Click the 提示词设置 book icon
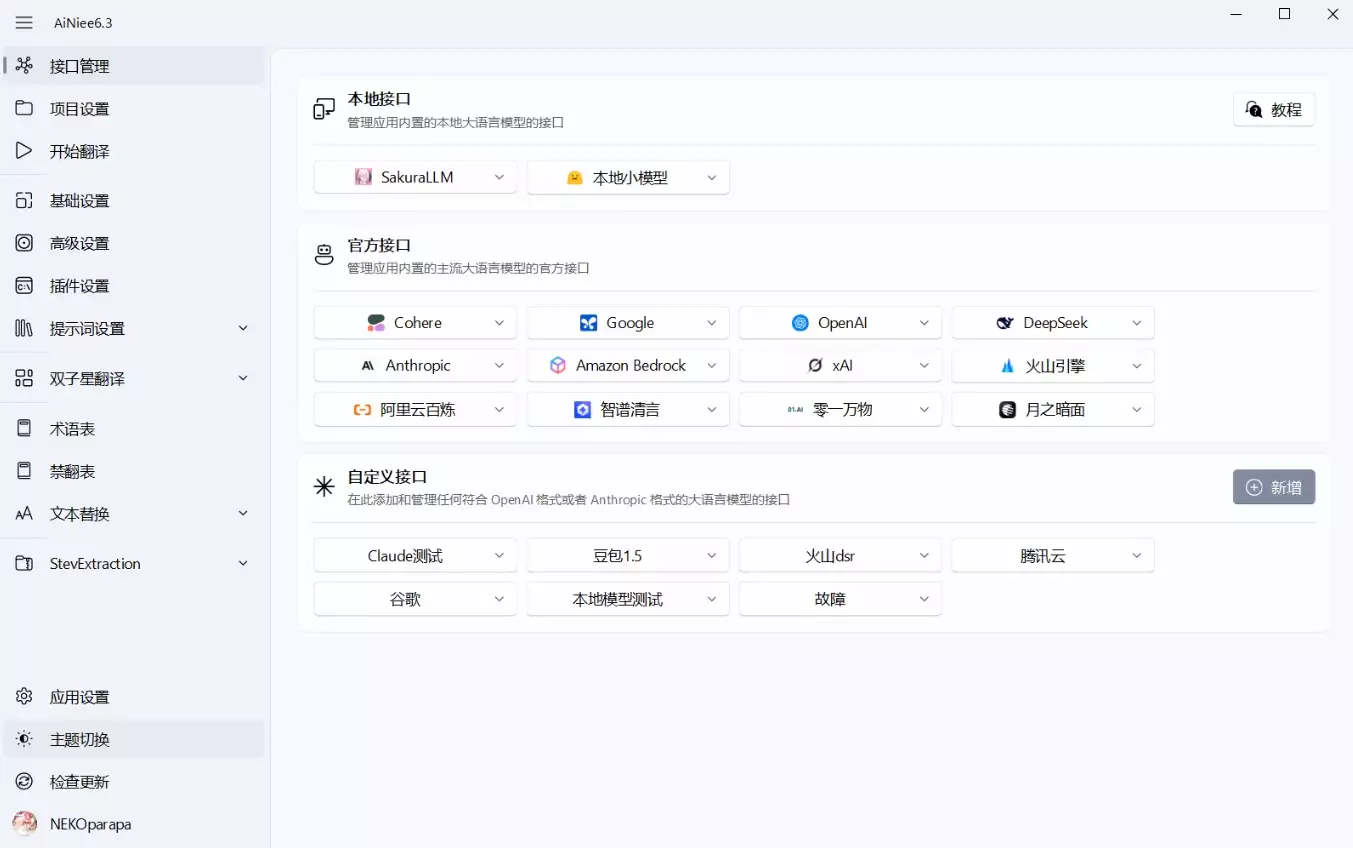Image resolution: width=1353 pixels, height=848 pixels. point(24,329)
